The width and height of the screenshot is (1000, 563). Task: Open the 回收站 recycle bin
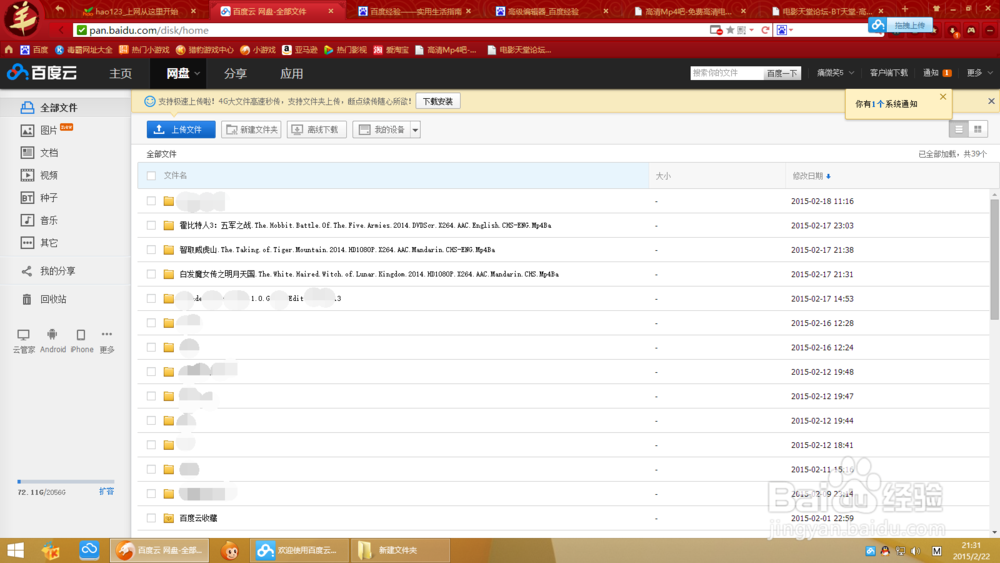(43, 299)
